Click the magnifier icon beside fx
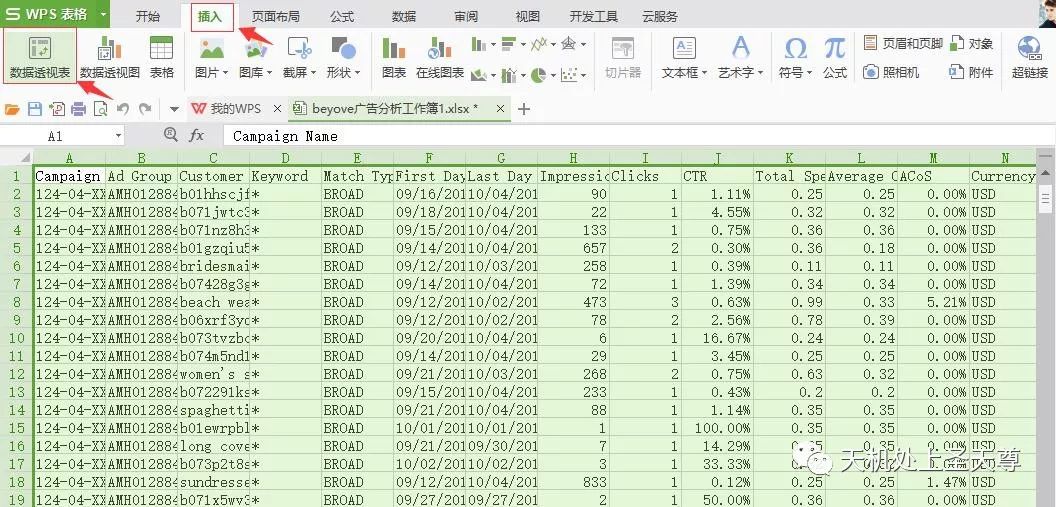This screenshot has width=1056, height=507. click(171, 135)
